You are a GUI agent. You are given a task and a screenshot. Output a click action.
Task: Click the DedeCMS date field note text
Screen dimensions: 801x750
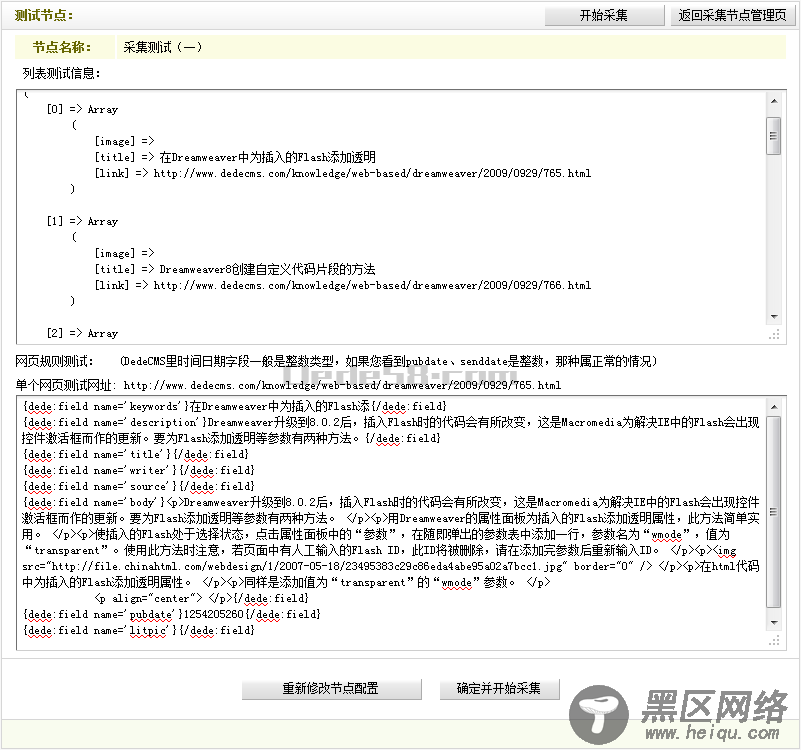[389, 362]
